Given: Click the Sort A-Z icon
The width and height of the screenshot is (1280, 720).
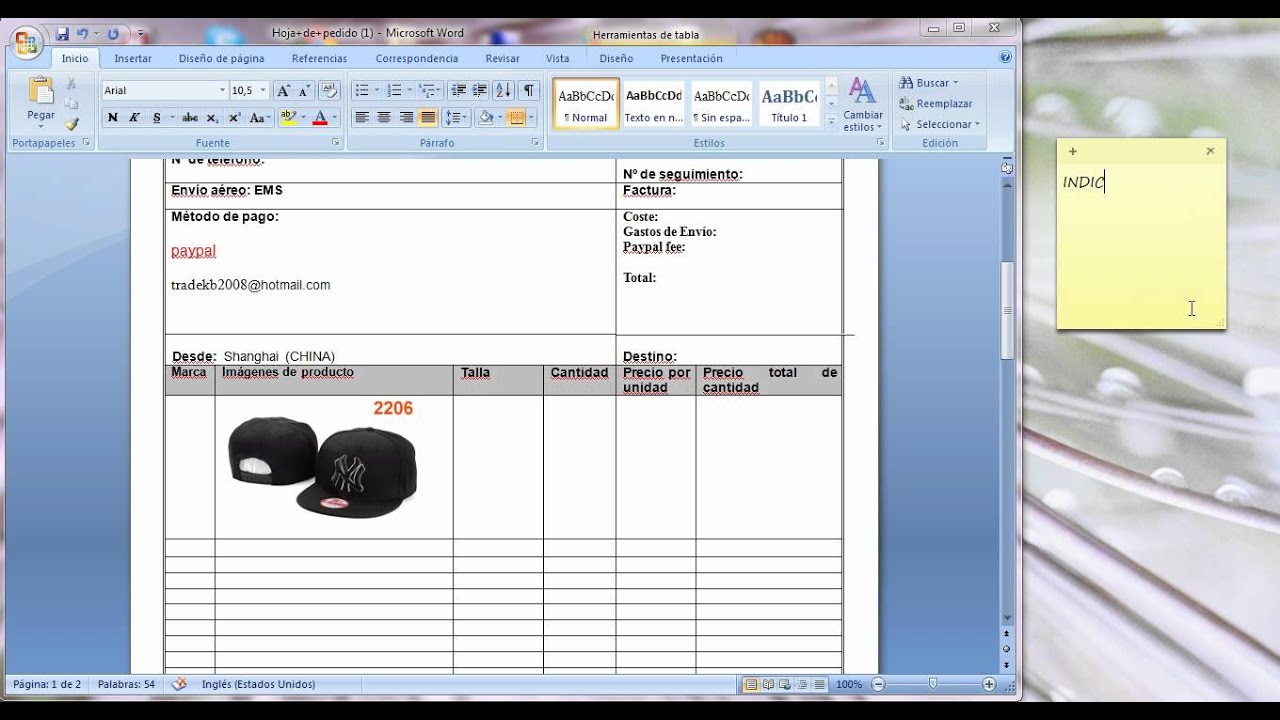Looking at the screenshot, I should [x=503, y=90].
